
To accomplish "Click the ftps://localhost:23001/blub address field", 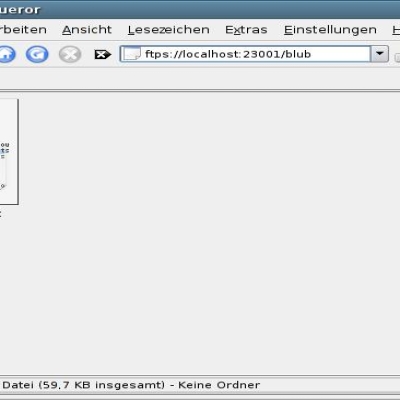I will [245, 54].
